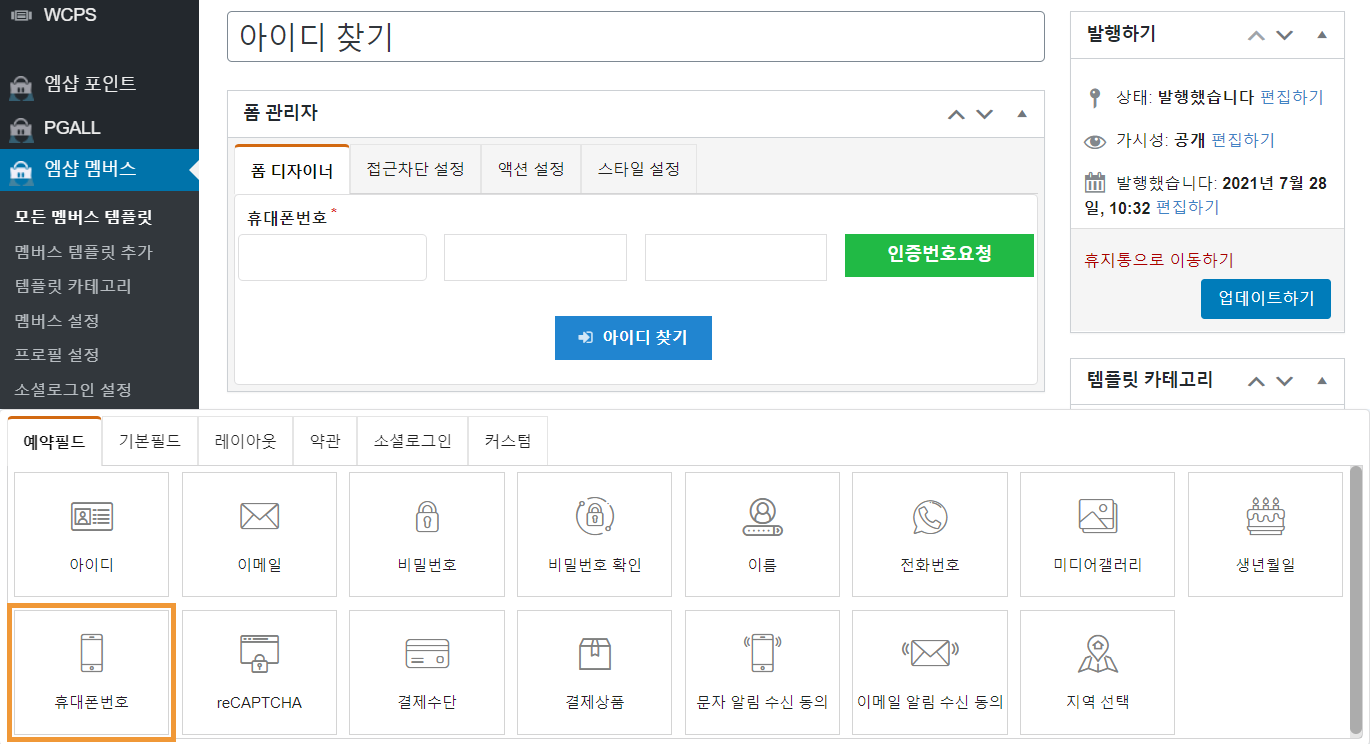Open the WCPS sidebar menu
Viewport: 1370px width, 744px height.
coord(99,15)
